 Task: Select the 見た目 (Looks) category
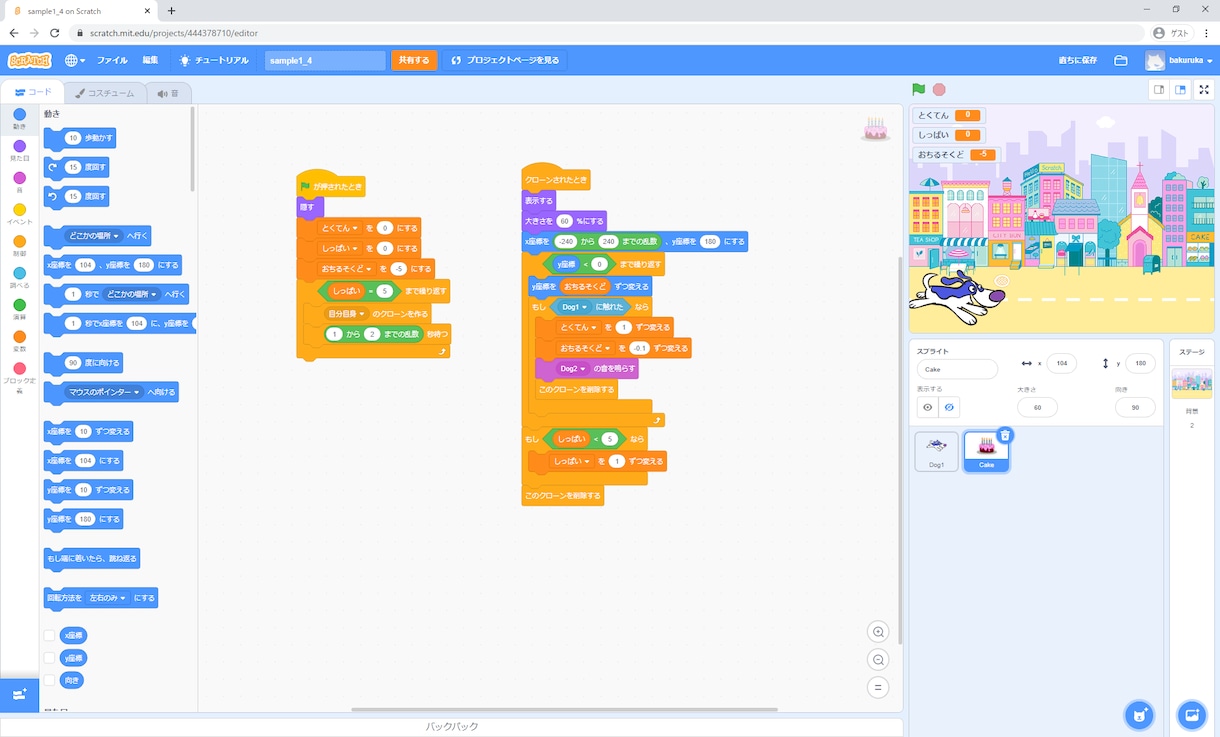click(20, 151)
